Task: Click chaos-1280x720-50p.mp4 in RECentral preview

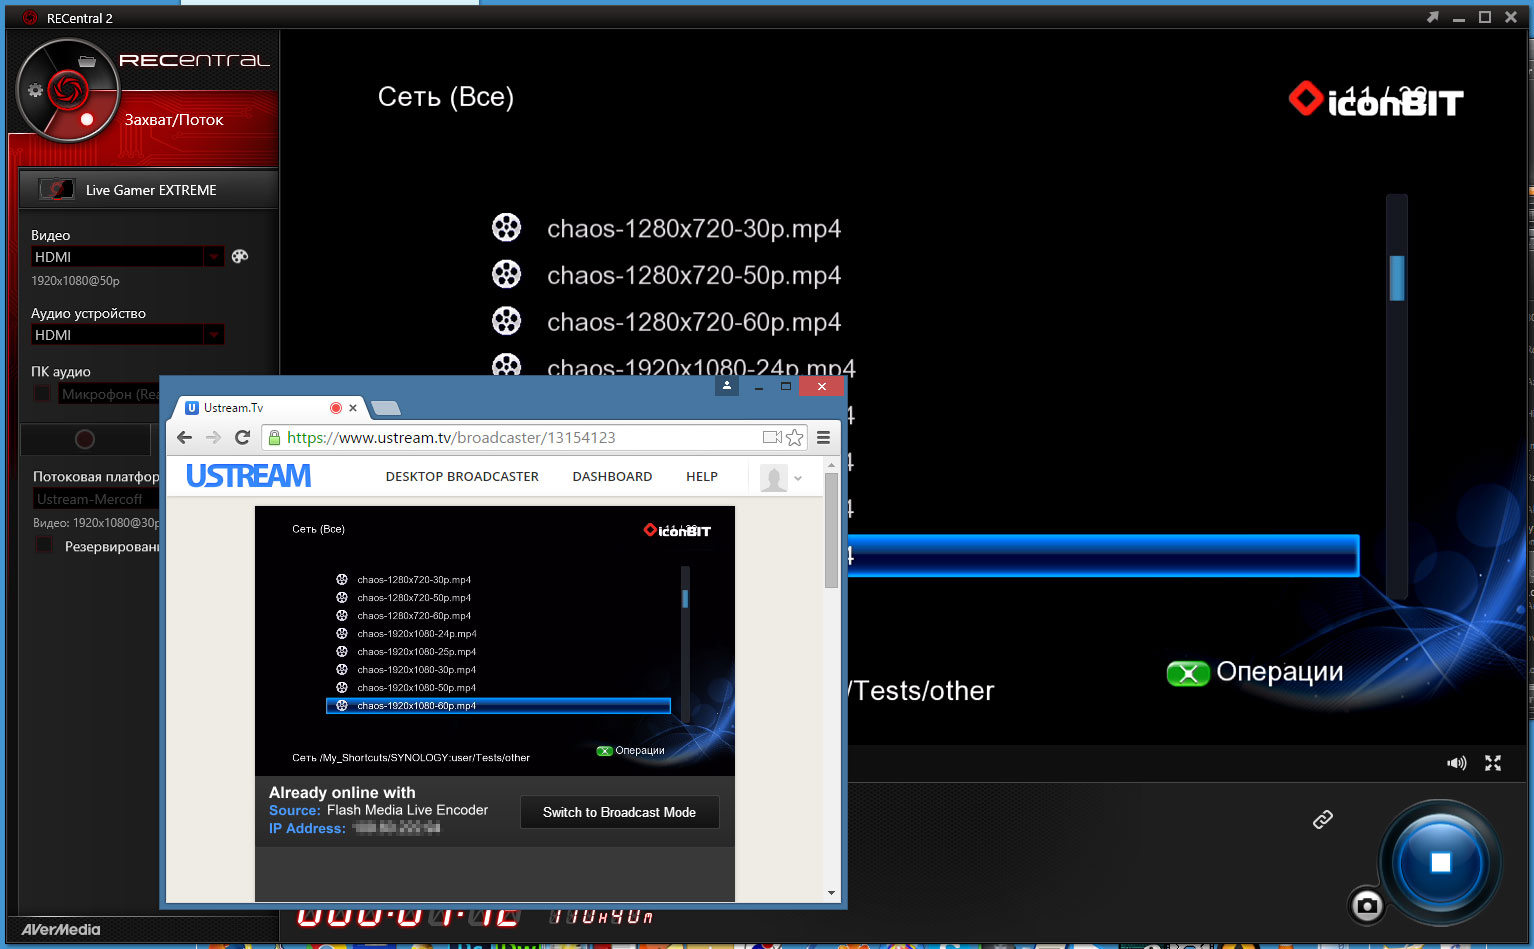Action: coord(694,276)
